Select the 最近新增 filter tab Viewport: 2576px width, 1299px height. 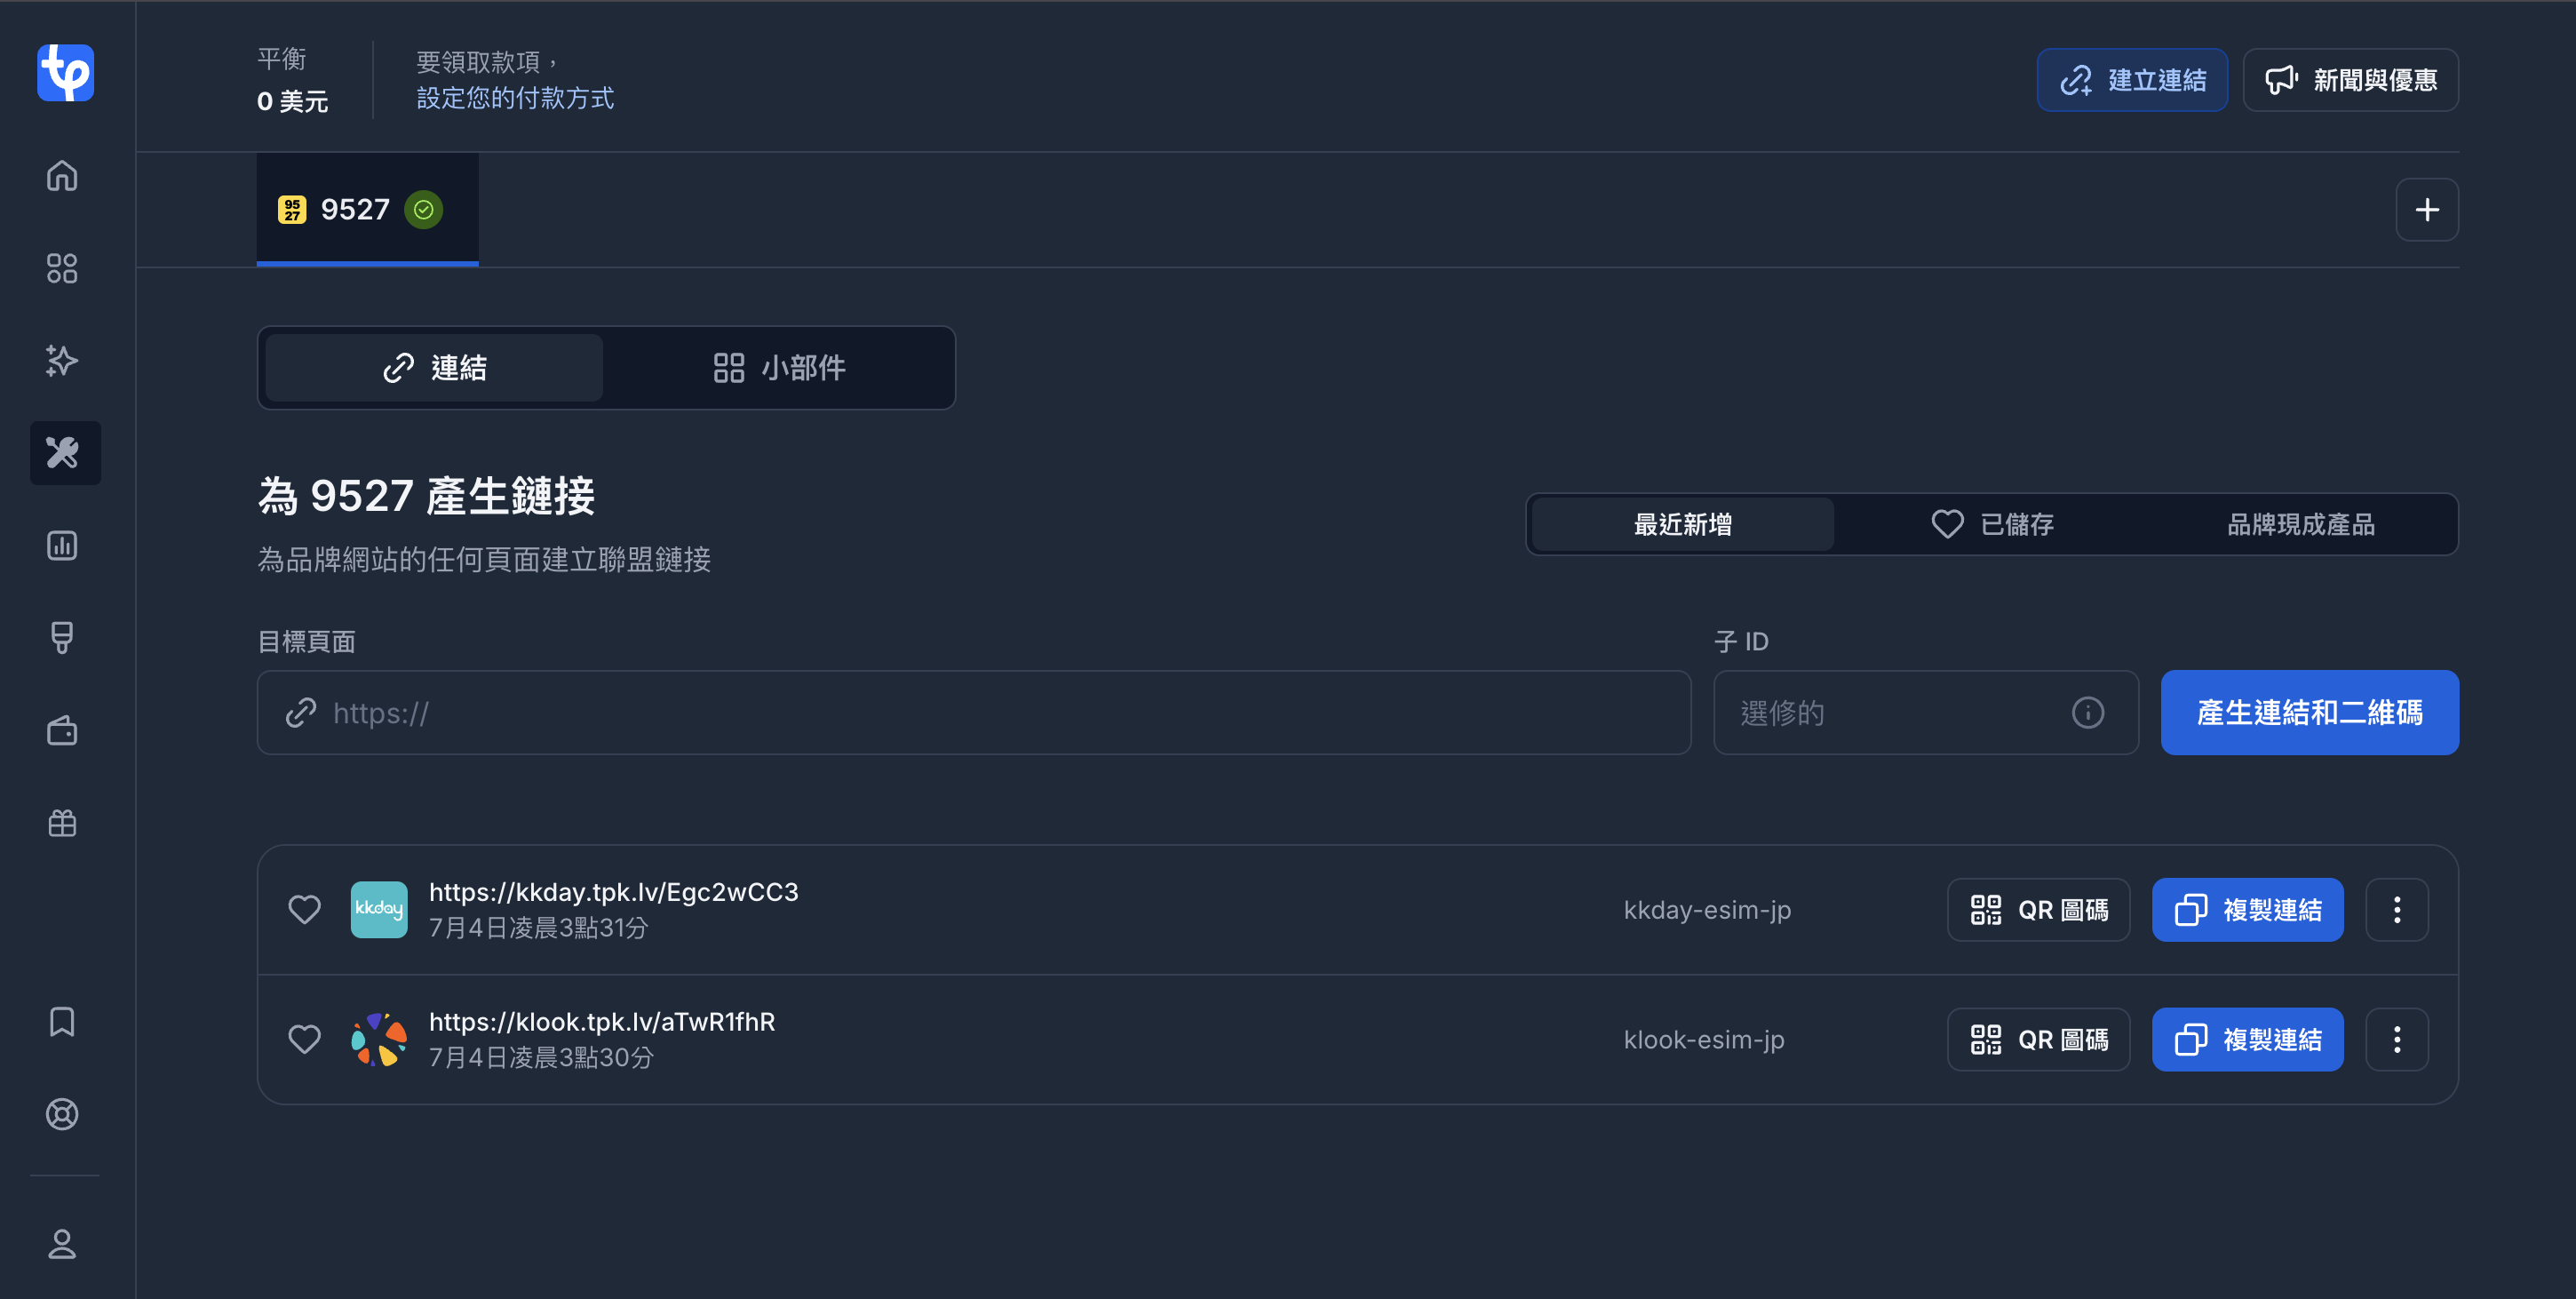[x=1683, y=524]
